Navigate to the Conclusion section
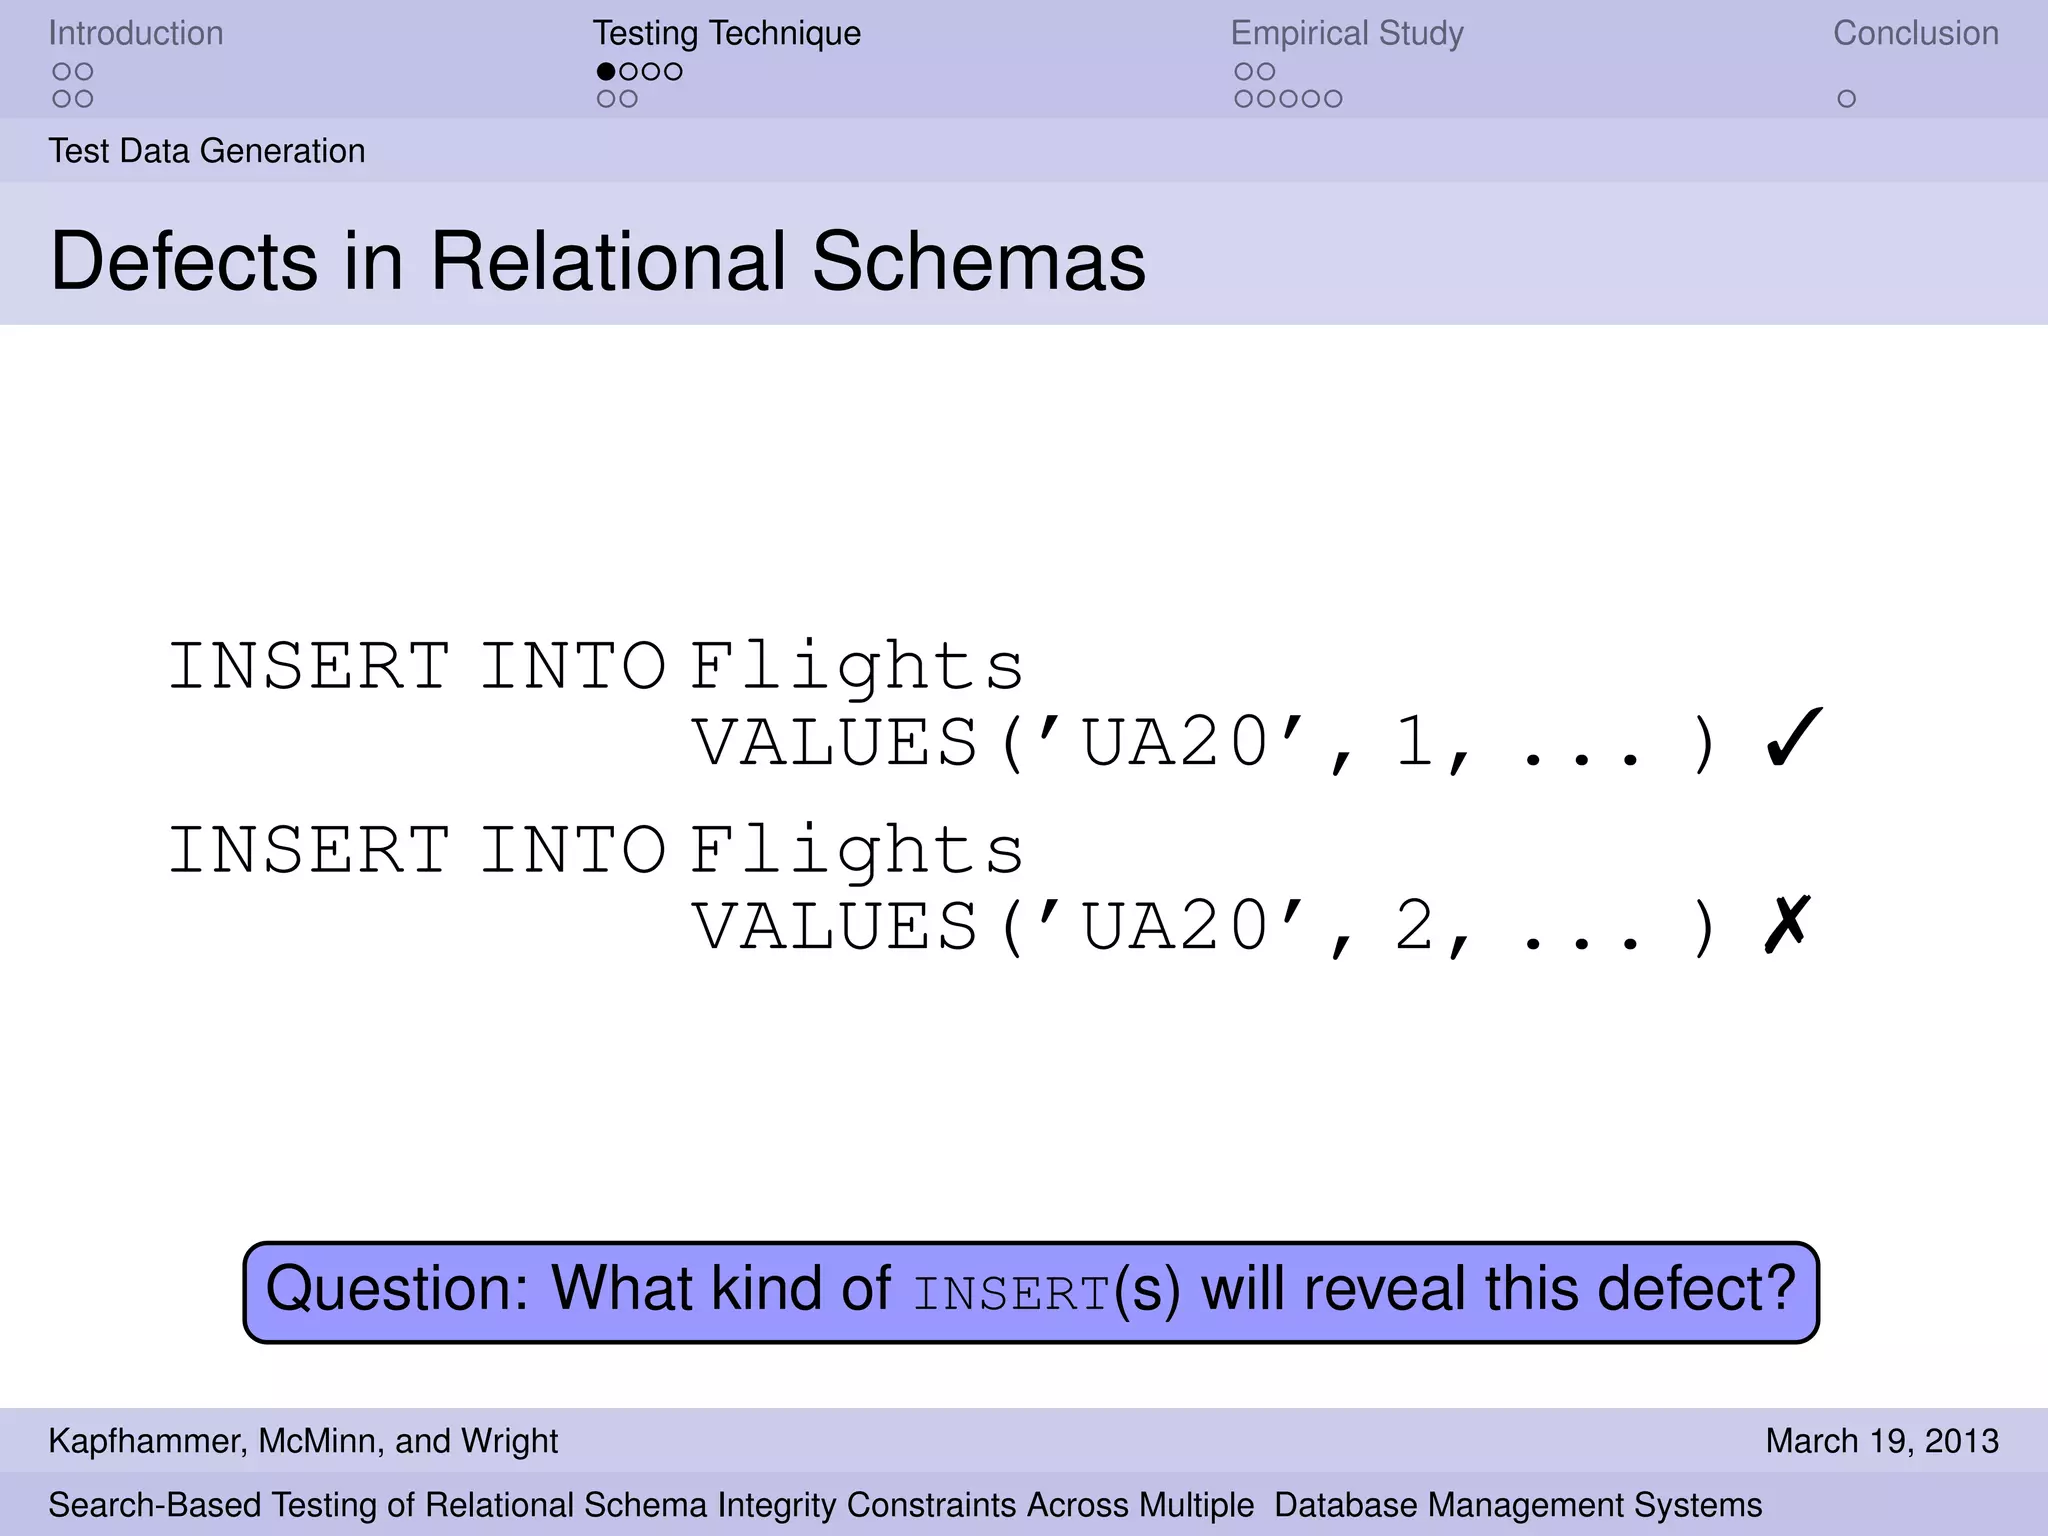Image resolution: width=2048 pixels, height=1536 pixels. click(x=1915, y=33)
